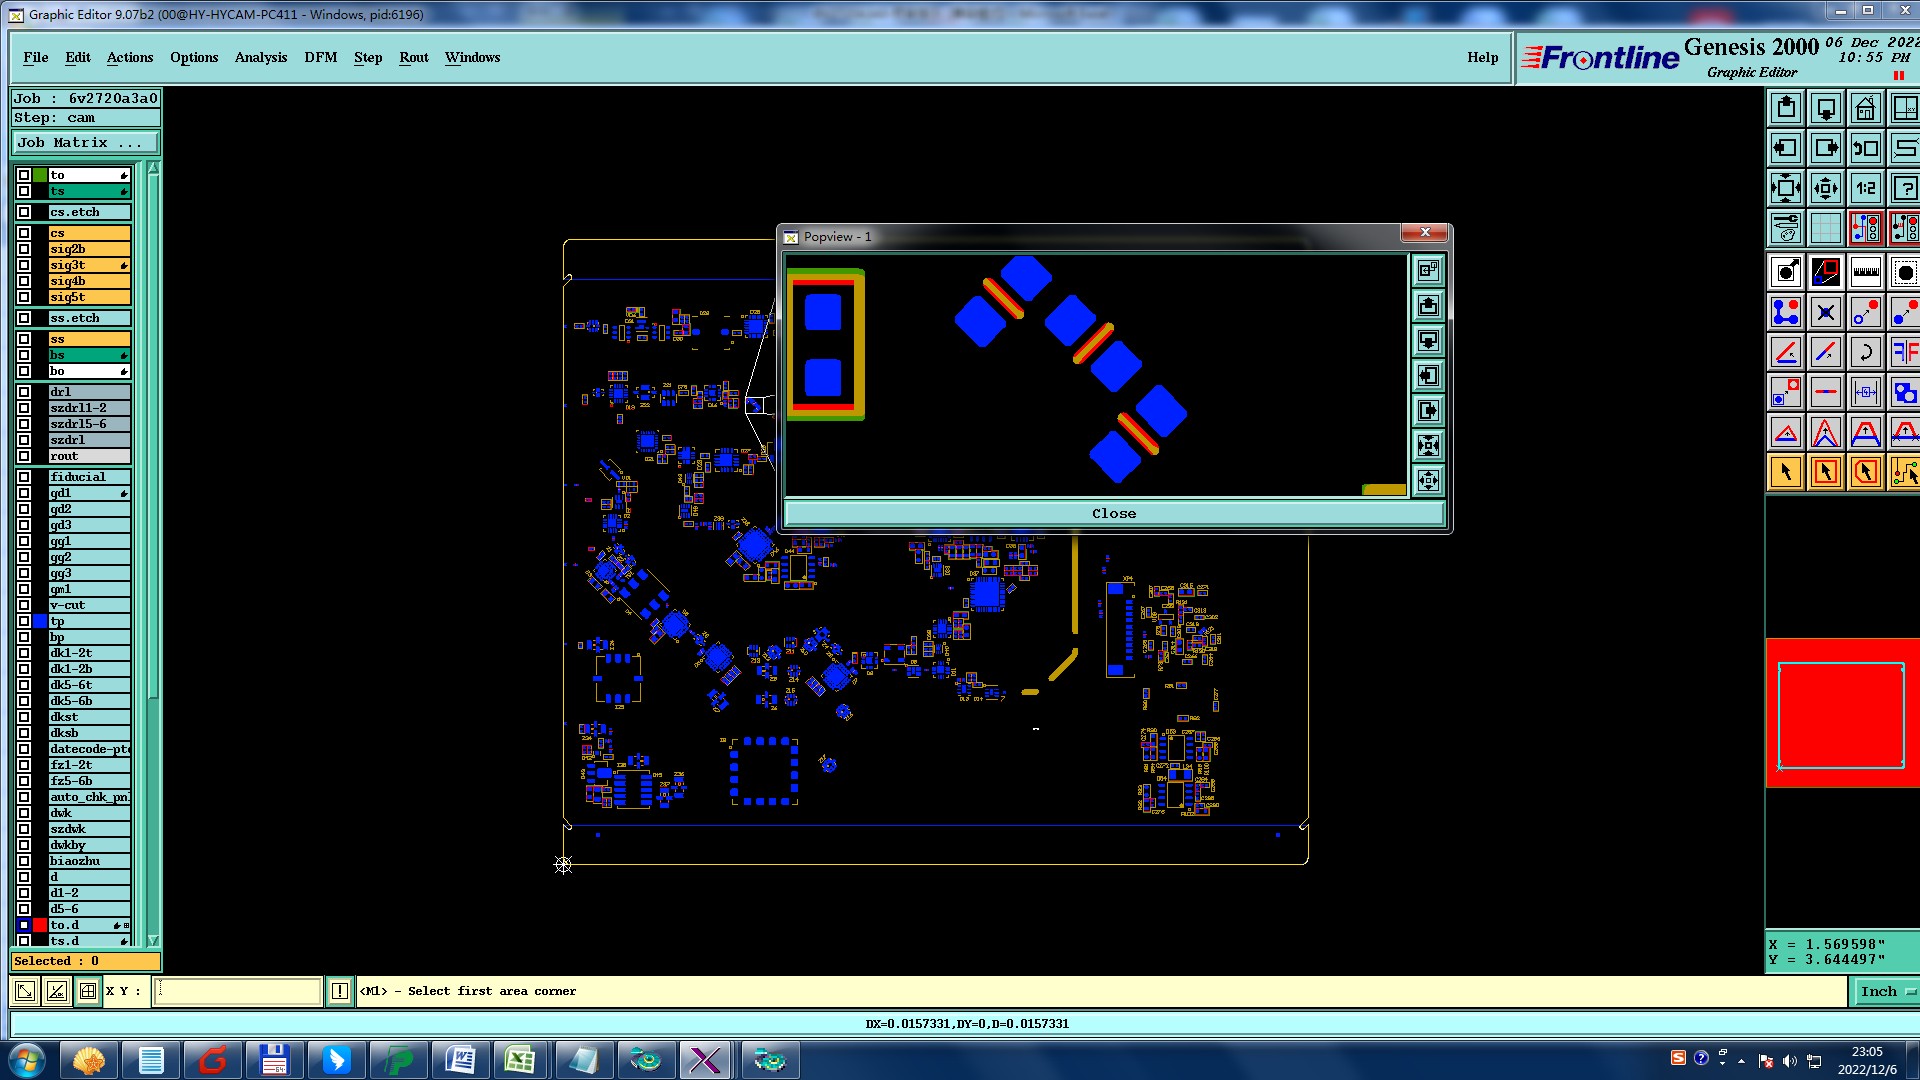Toggle checkbox for layer 'cs.etch'
The height and width of the screenshot is (1080, 1920).
coord(24,212)
